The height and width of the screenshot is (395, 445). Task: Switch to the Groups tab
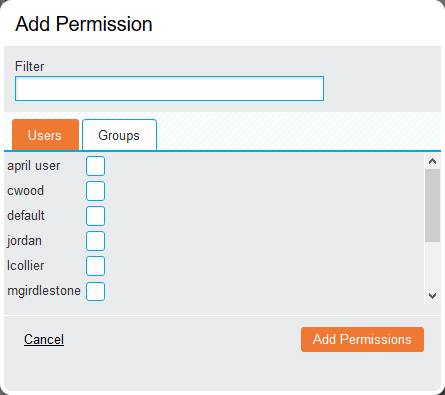(119, 135)
